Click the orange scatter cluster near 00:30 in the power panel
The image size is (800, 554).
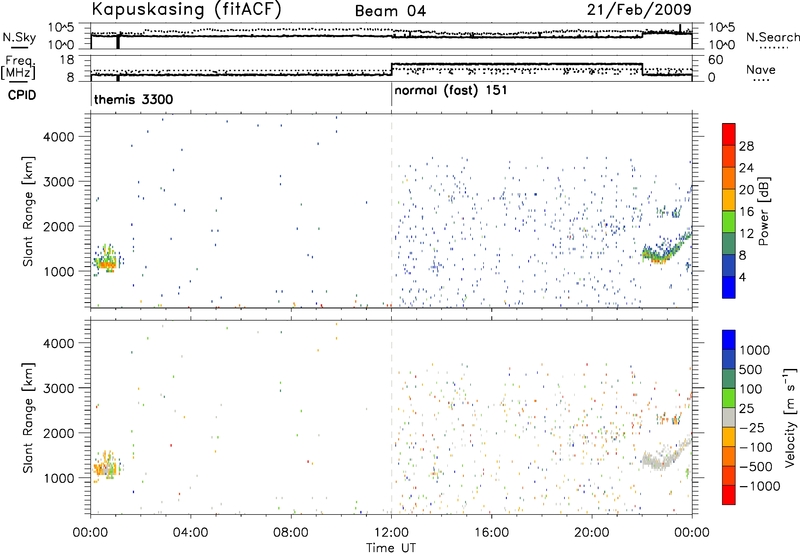[x=107, y=264]
